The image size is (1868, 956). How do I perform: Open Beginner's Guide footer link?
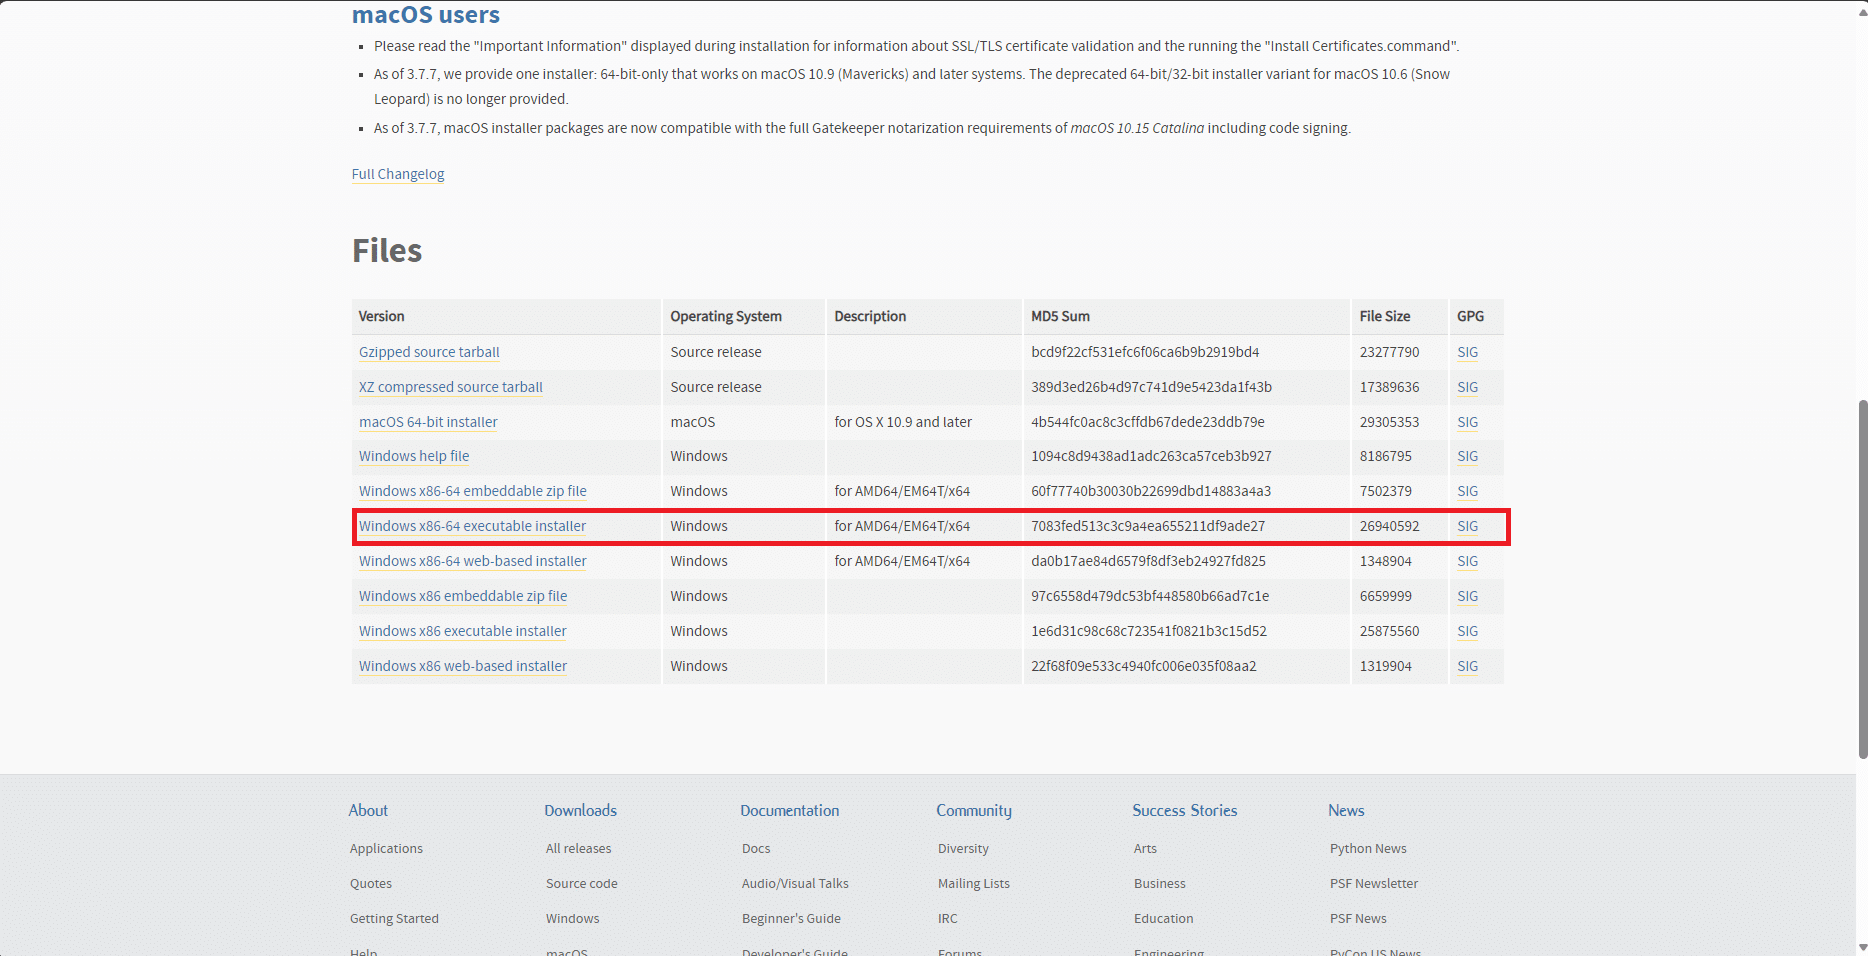[791, 918]
